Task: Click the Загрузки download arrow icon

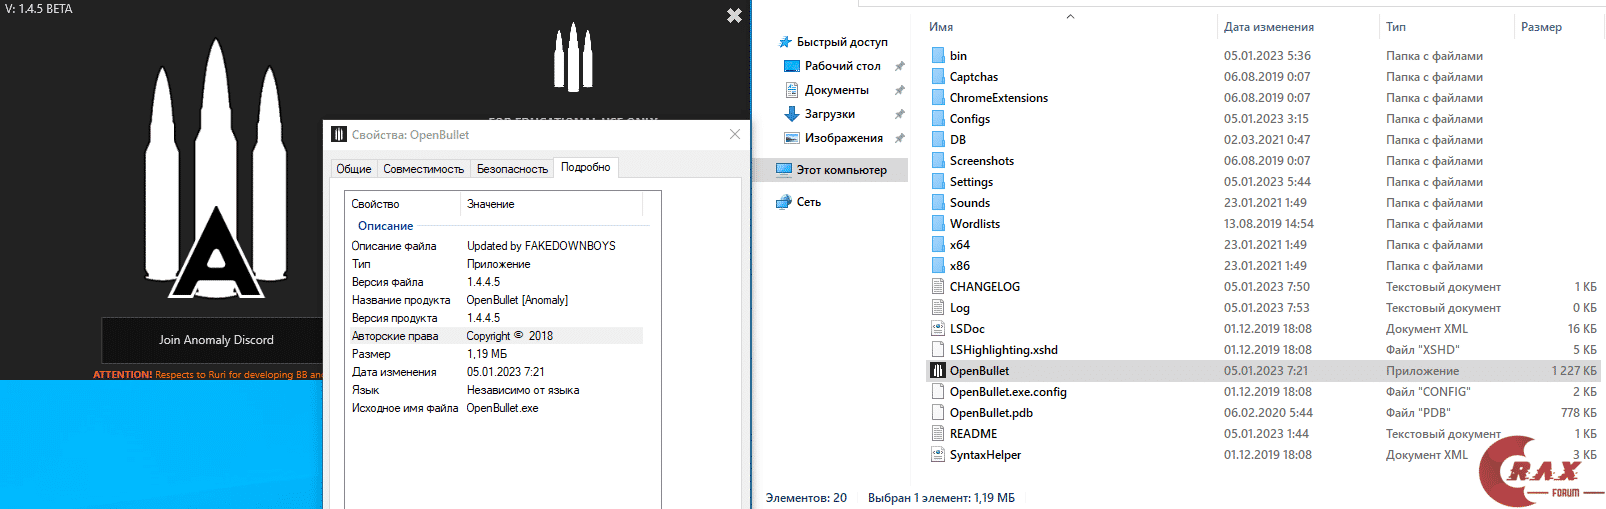Action: pyautogui.click(x=792, y=114)
